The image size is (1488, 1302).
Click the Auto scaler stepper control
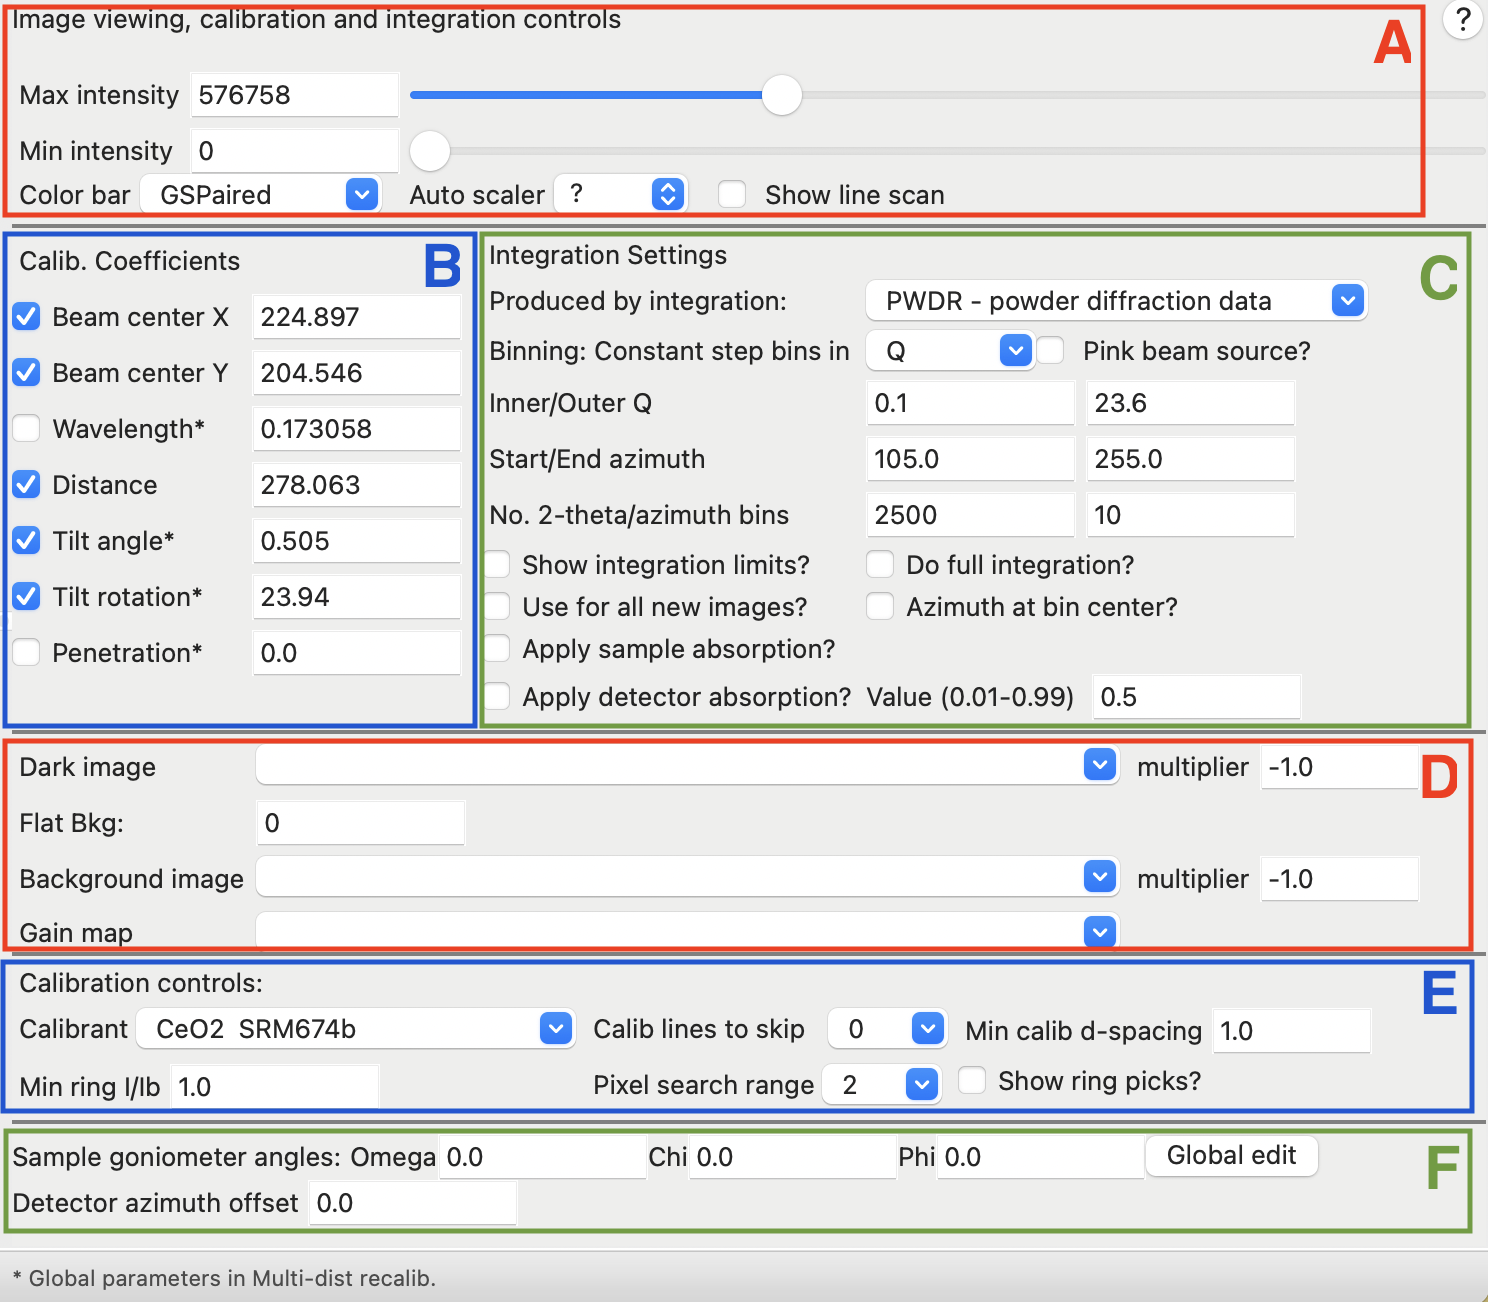(667, 194)
